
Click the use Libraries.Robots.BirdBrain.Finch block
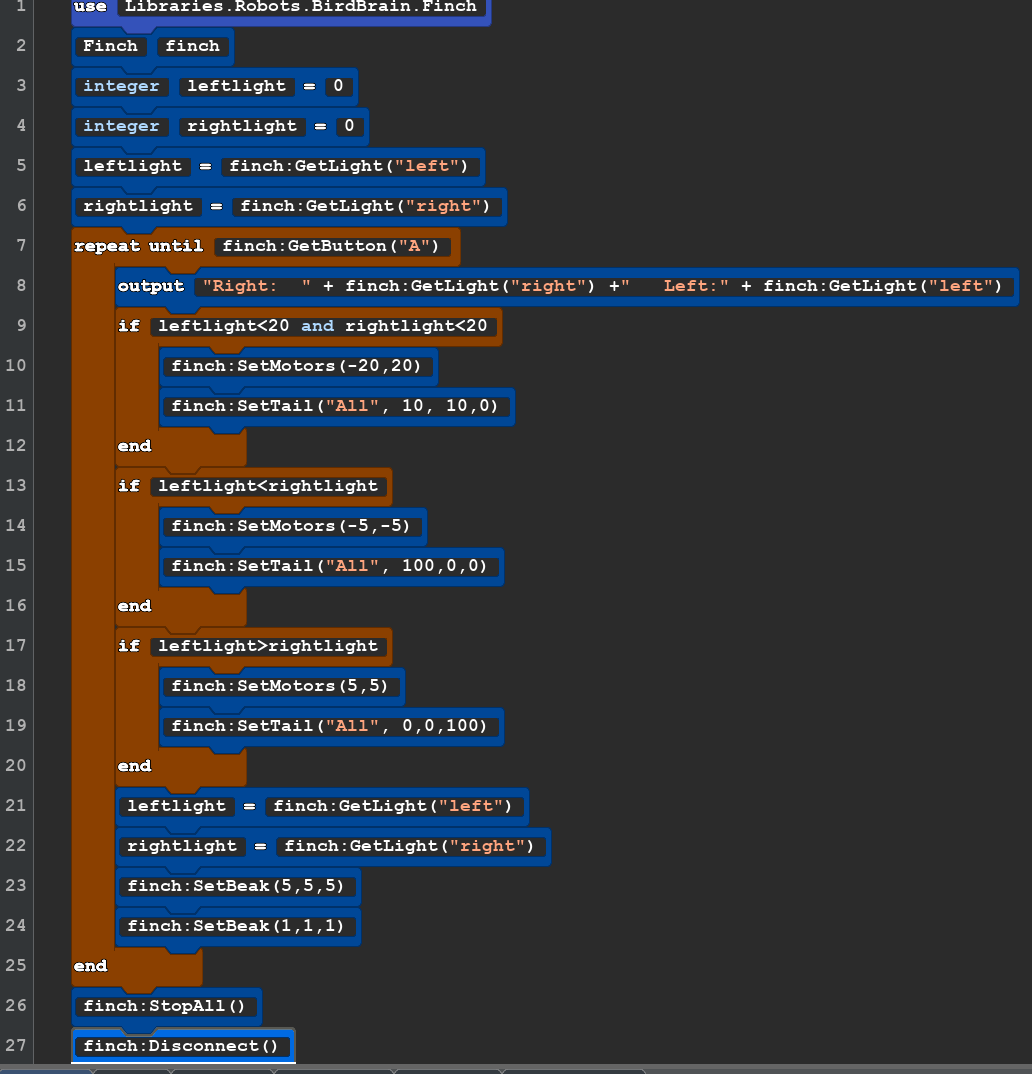coord(300,7)
